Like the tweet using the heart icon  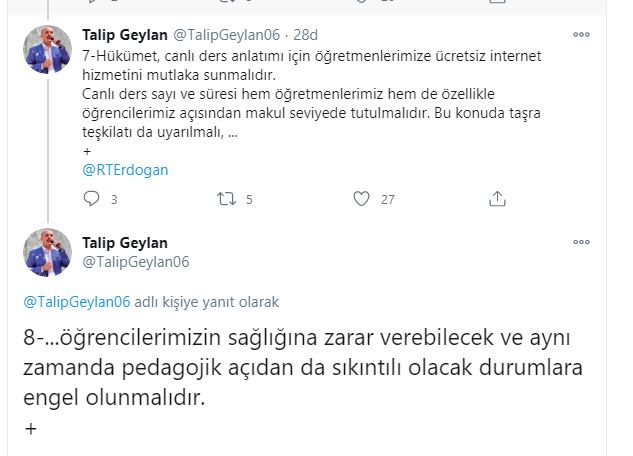click(362, 199)
